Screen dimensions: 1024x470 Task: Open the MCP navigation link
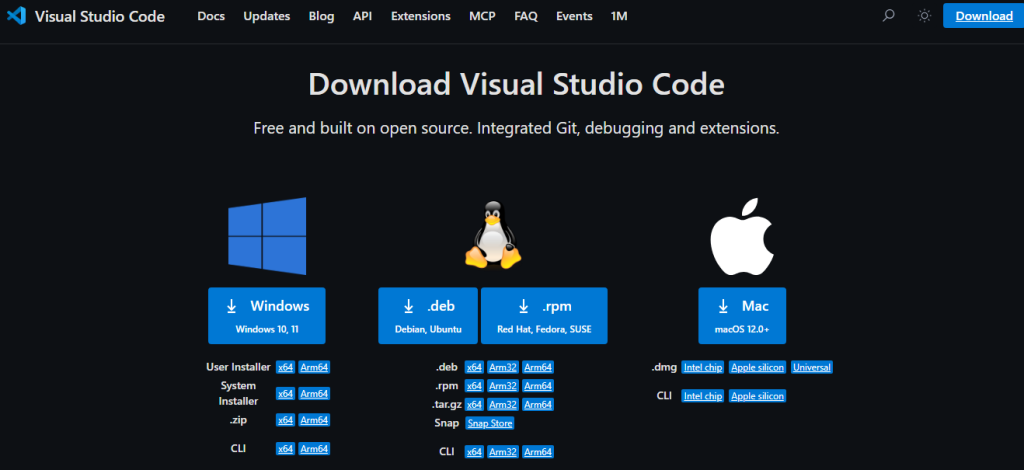pyautogui.click(x=482, y=16)
